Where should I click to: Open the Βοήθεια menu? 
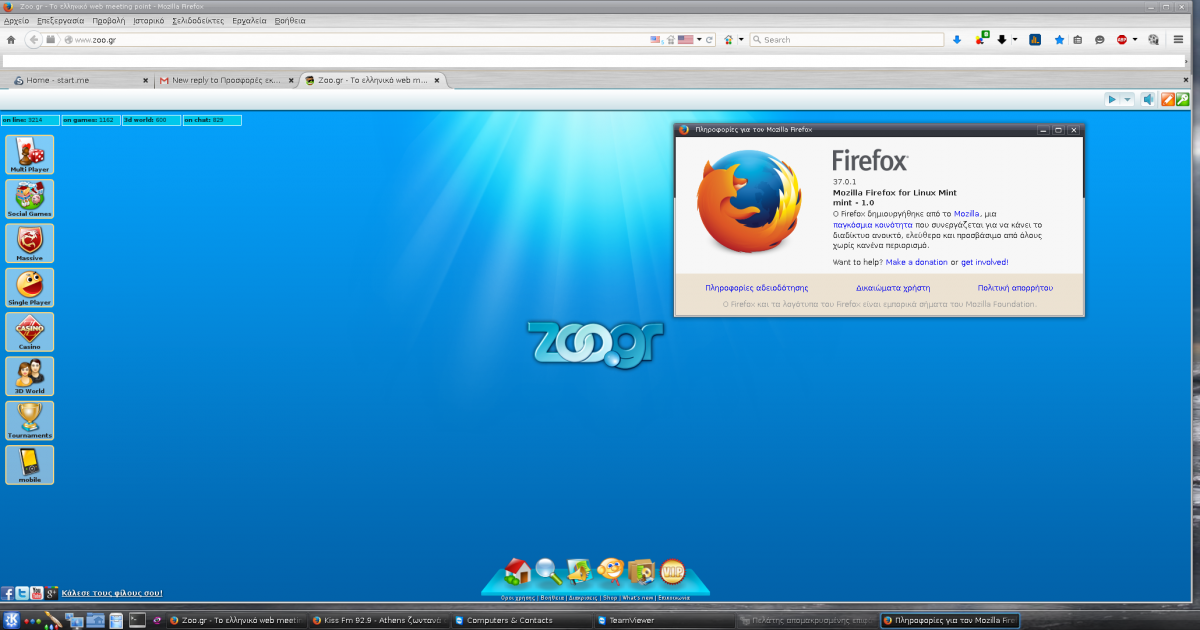pos(289,20)
